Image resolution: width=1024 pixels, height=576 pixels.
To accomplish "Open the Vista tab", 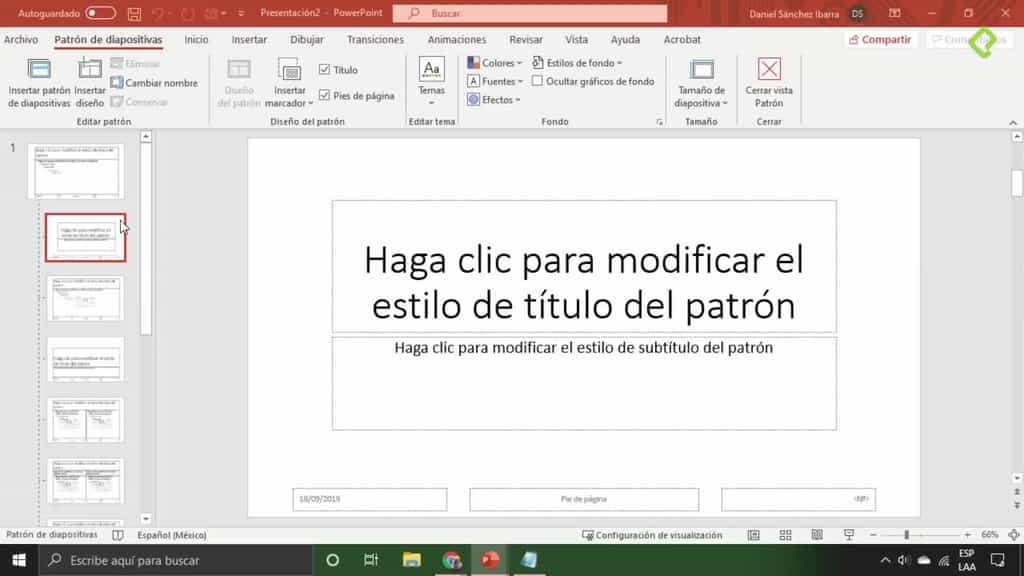I will [x=576, y=39].
